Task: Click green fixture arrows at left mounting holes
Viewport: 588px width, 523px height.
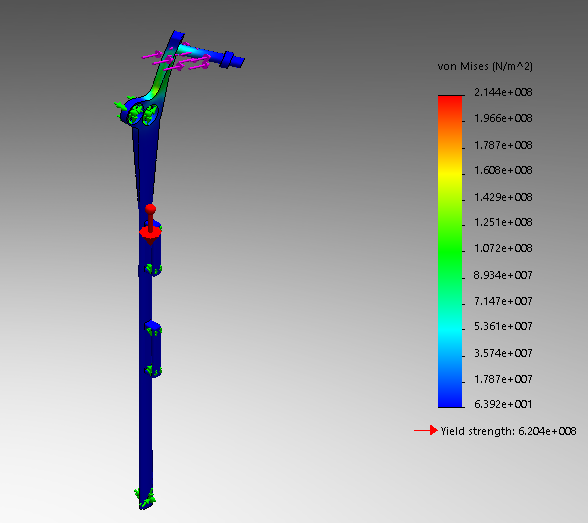Action: (x=136, y=111)
